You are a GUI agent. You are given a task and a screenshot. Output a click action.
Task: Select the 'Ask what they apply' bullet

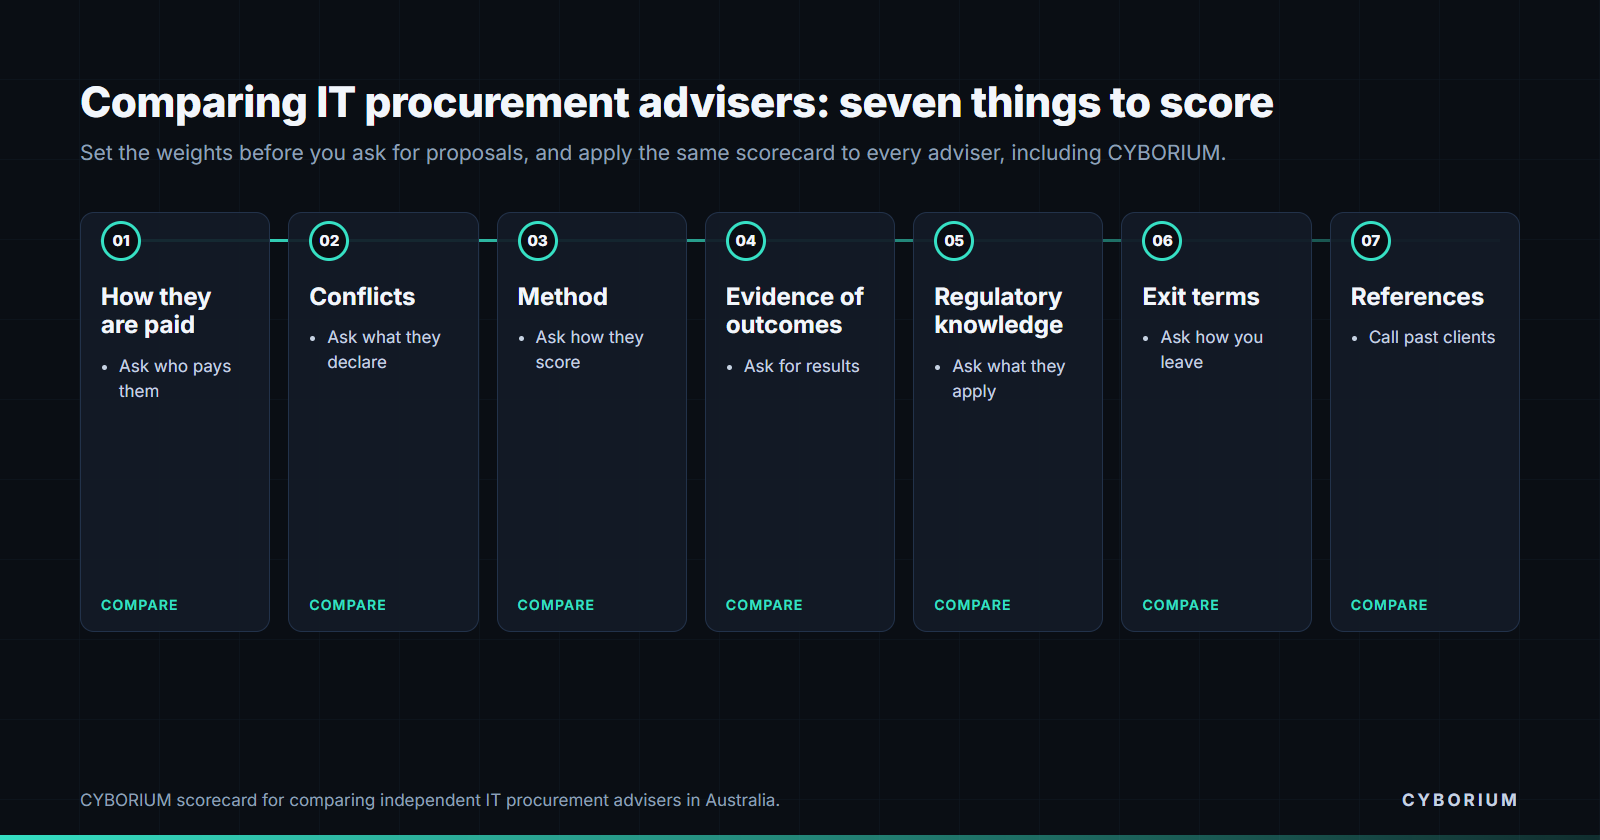click(1009, 379)
